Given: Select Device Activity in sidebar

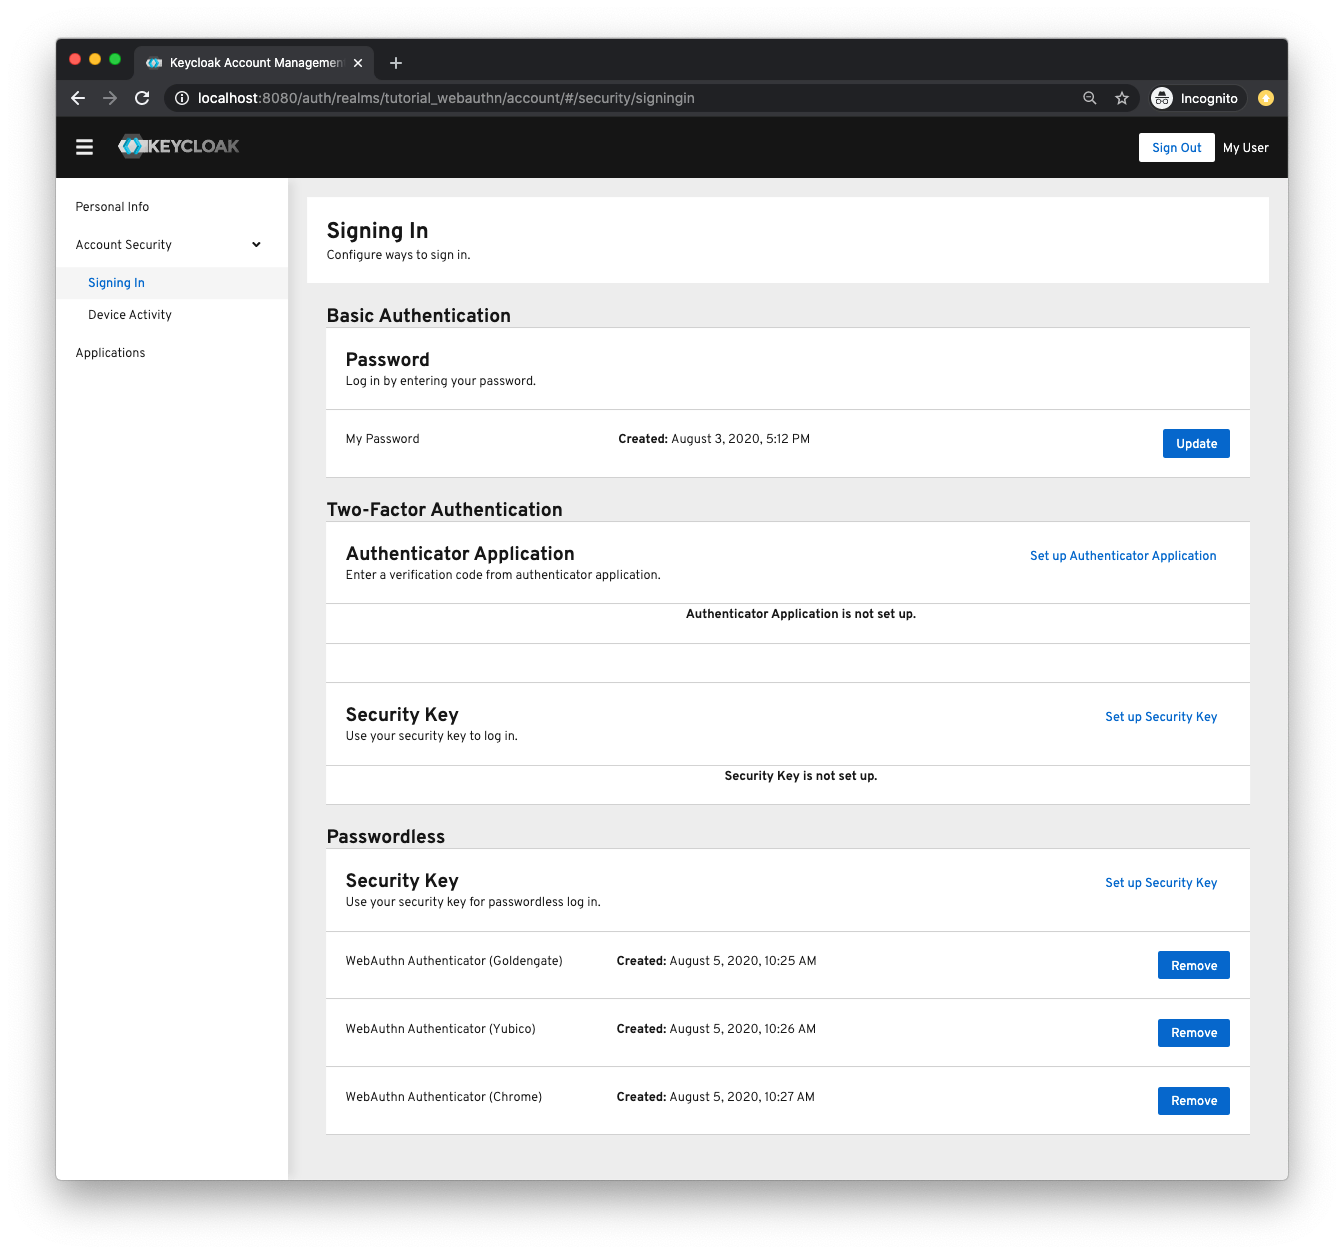Looking at the screenshot, I should pos(130,315).
